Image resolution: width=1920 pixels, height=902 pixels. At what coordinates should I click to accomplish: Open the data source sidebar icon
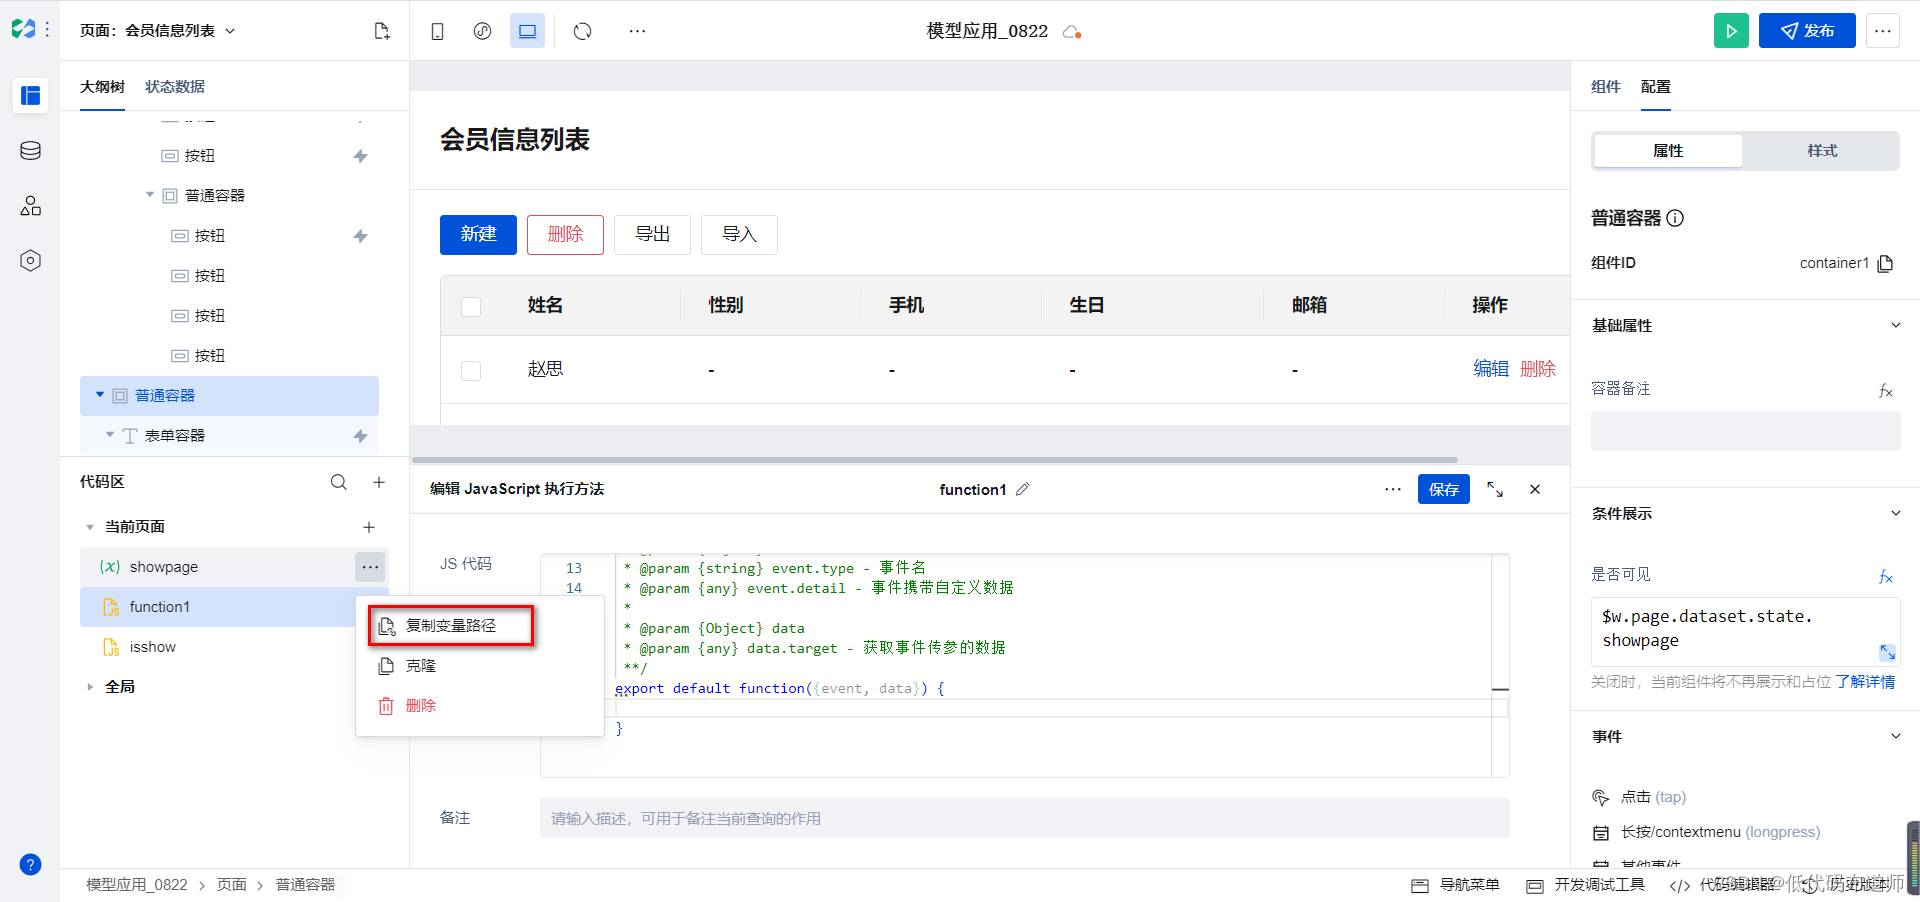tap(30, 151)
